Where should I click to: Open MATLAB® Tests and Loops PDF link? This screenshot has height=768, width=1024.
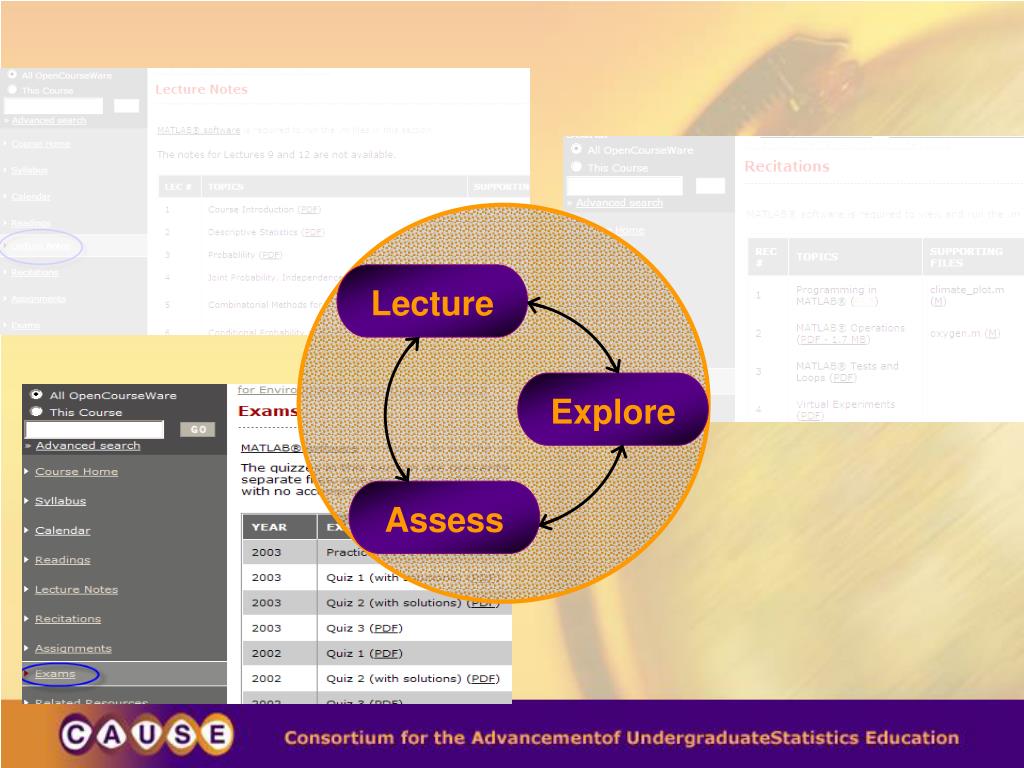(x=842, y=378)
